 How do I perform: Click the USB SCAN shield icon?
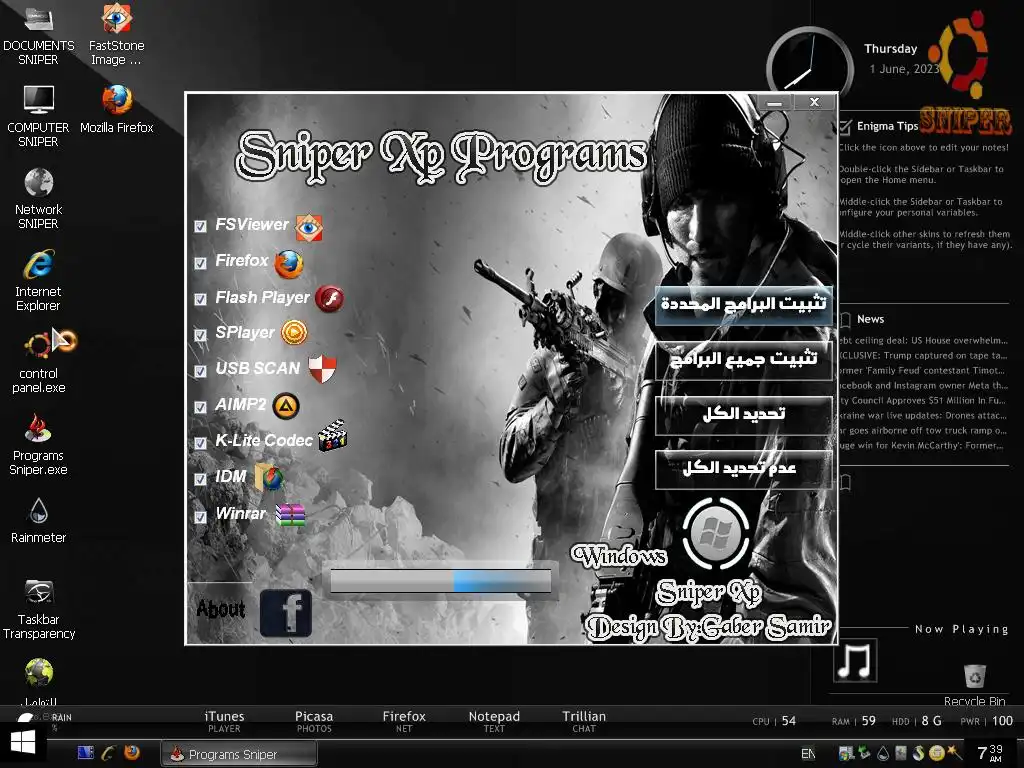[322, 369]
